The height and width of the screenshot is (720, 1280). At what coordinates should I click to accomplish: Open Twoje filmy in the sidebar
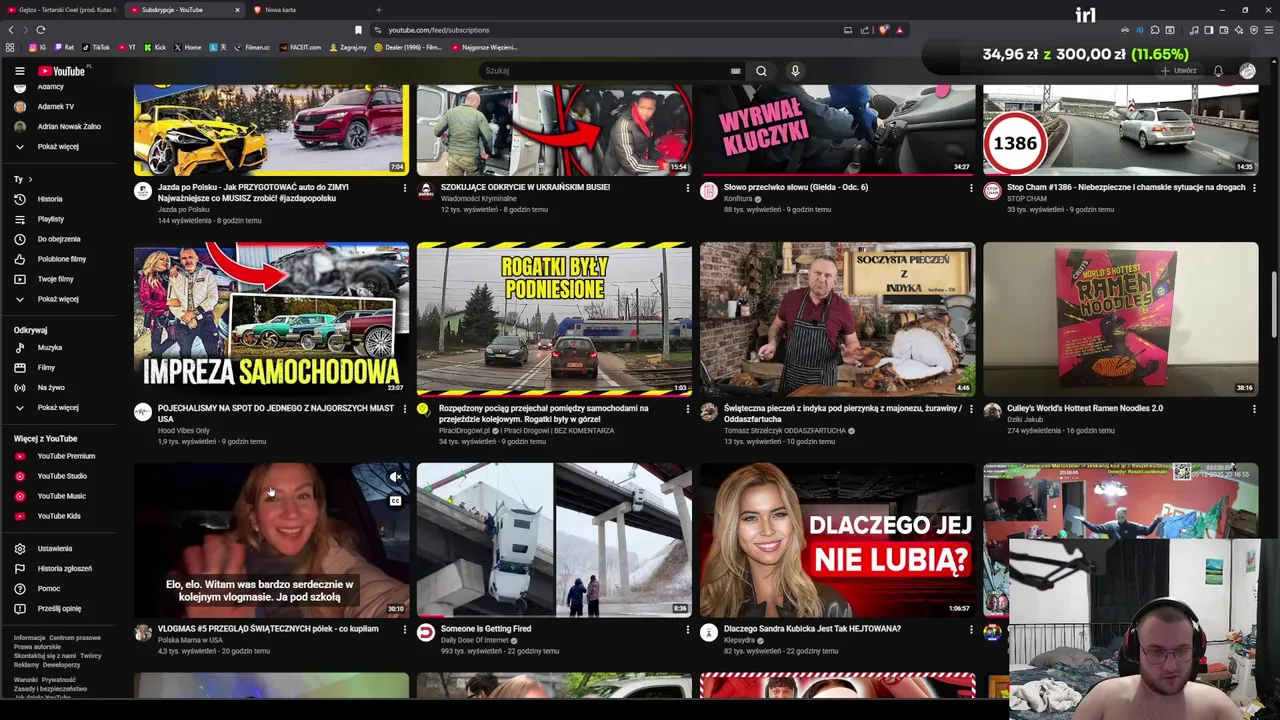click(56, 279)
